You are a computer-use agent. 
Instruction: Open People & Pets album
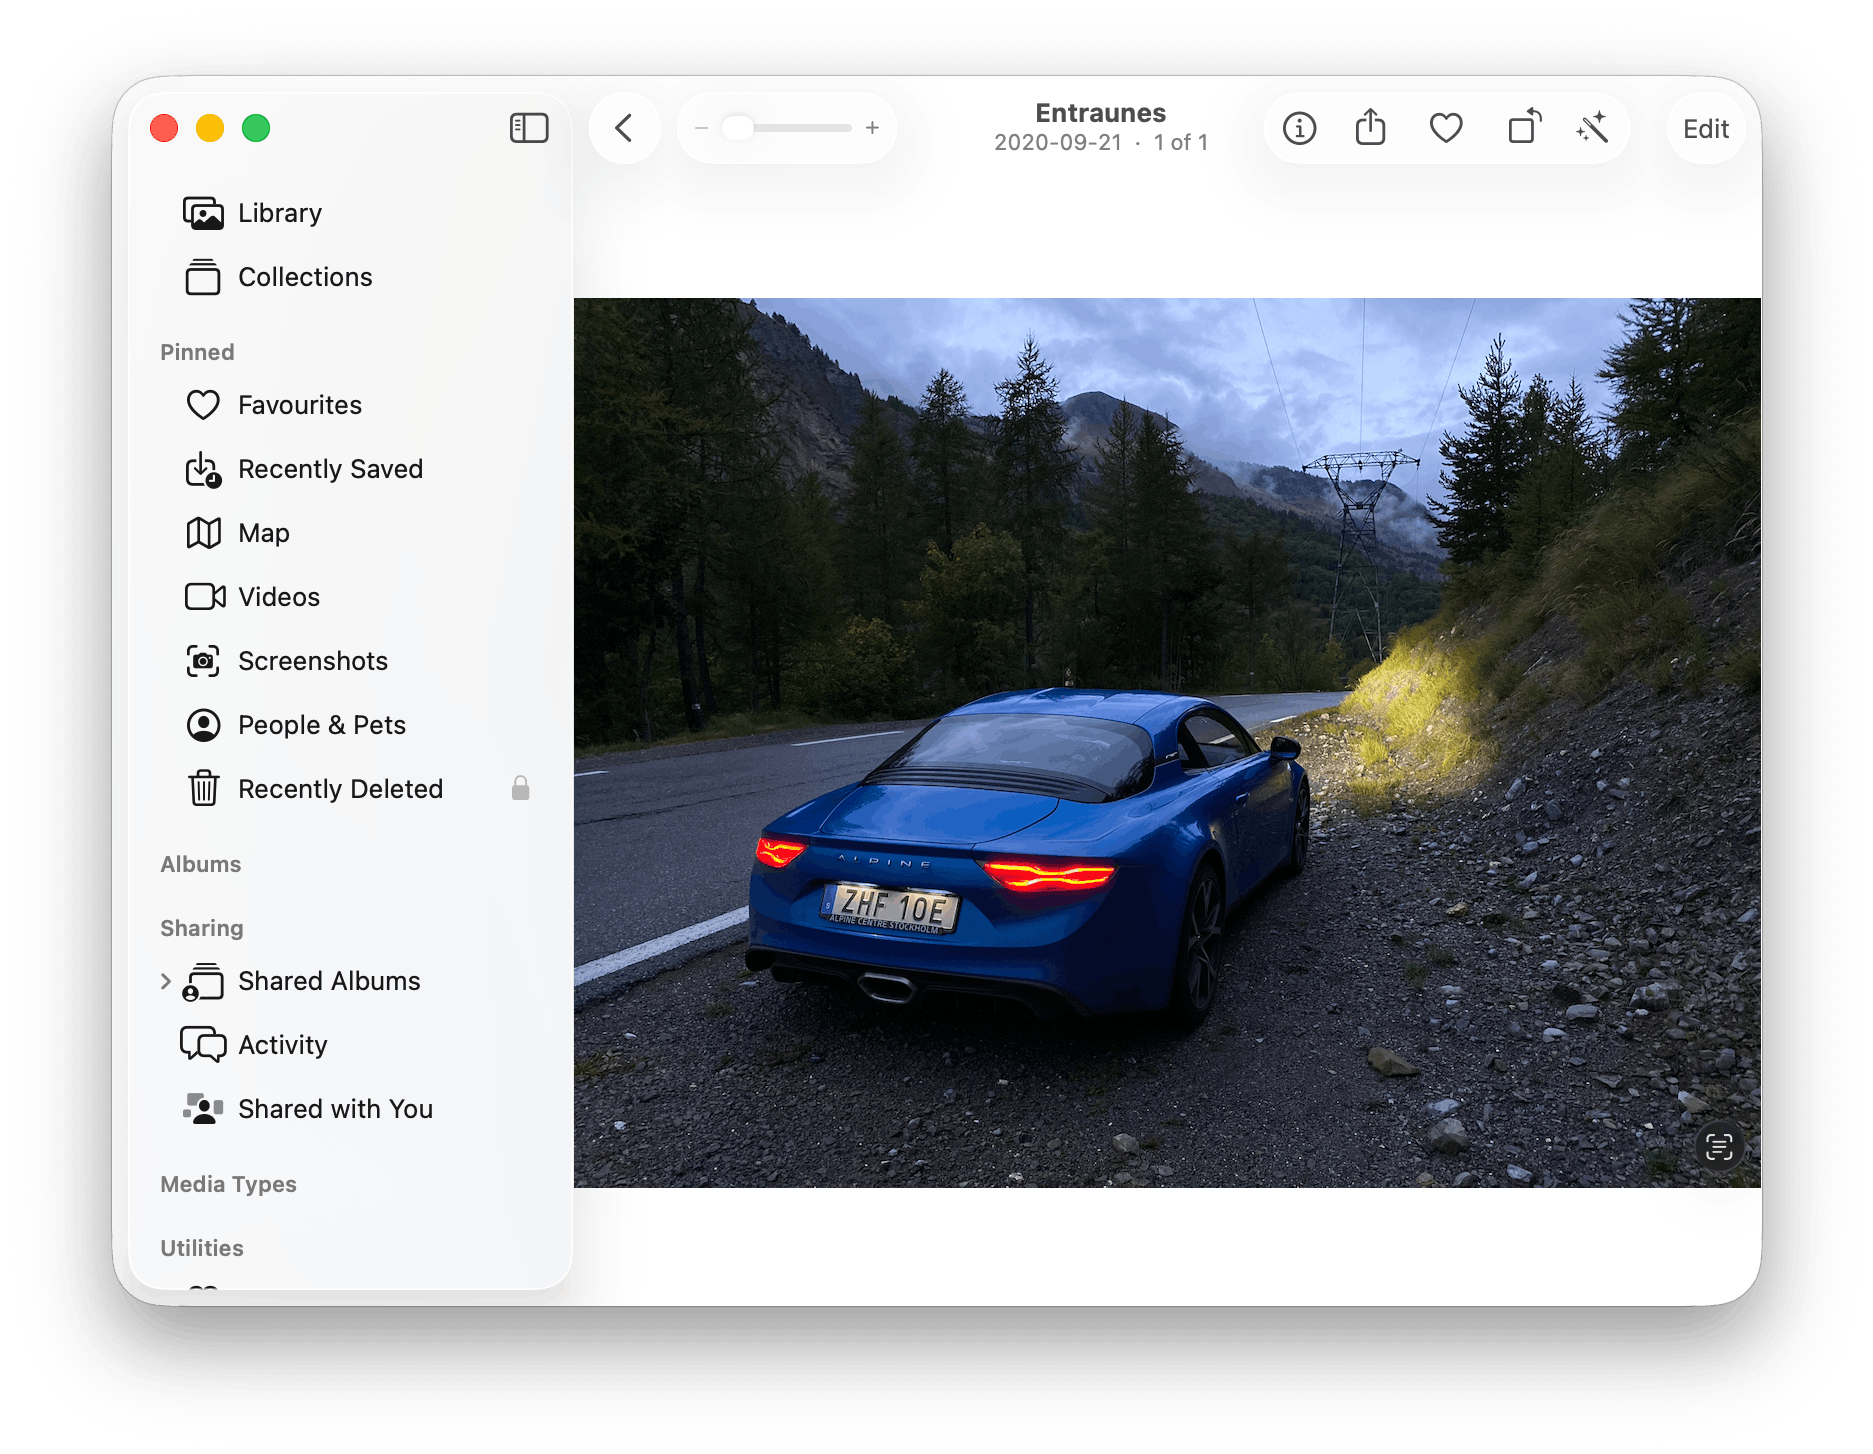[321, 725]
